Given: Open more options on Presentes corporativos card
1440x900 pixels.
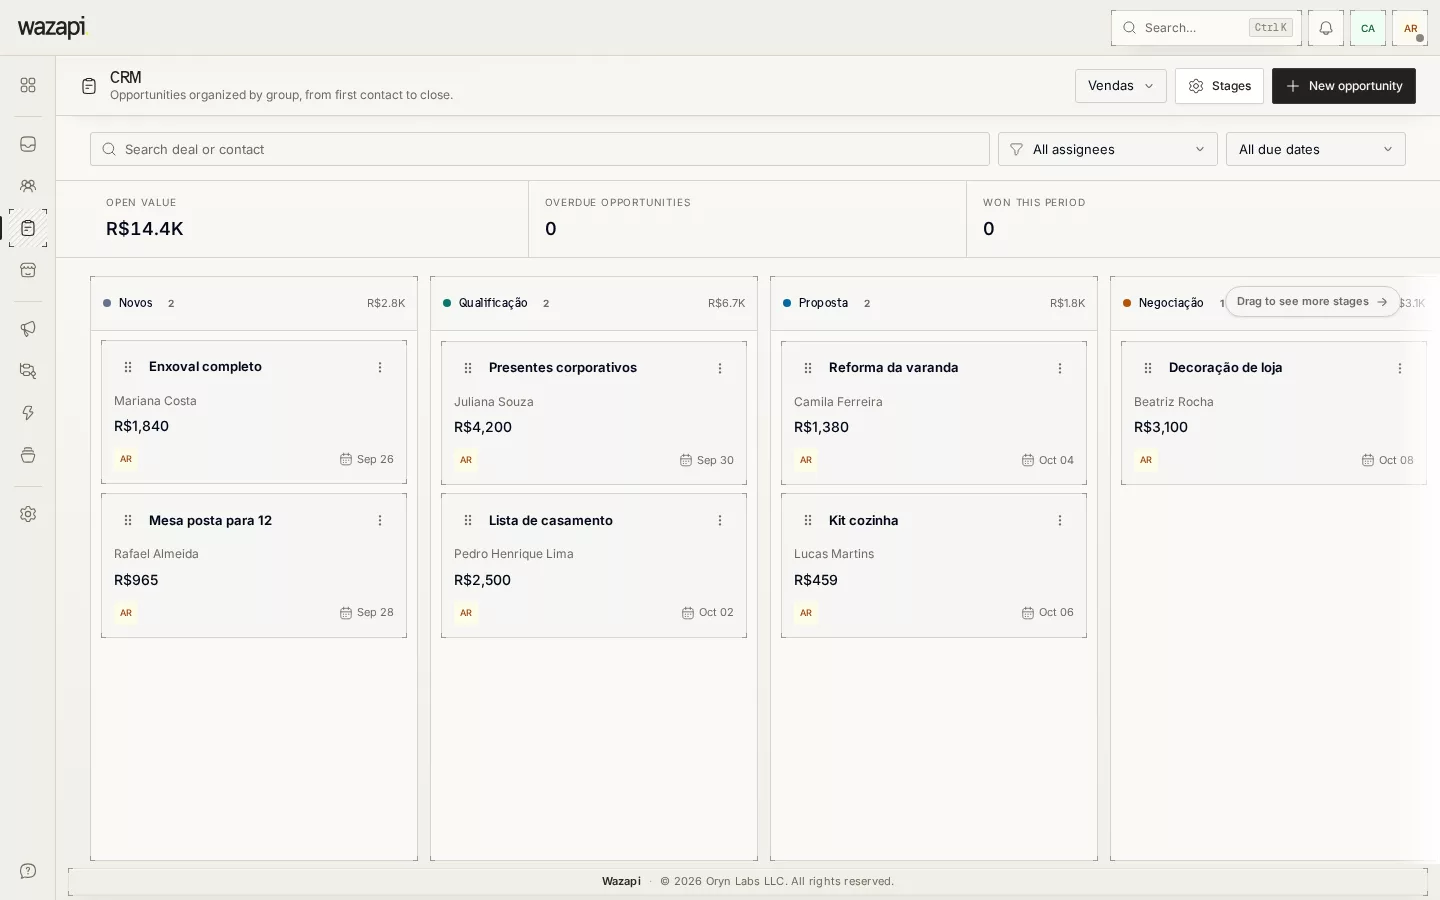Looking at the screenshot, I should 720,368.
